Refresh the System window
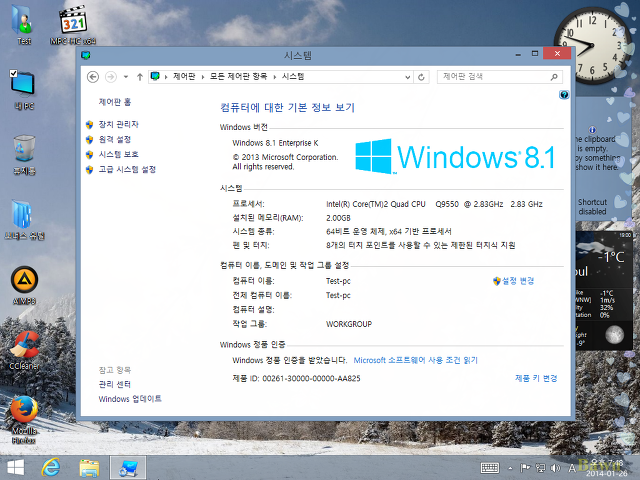 421,77
